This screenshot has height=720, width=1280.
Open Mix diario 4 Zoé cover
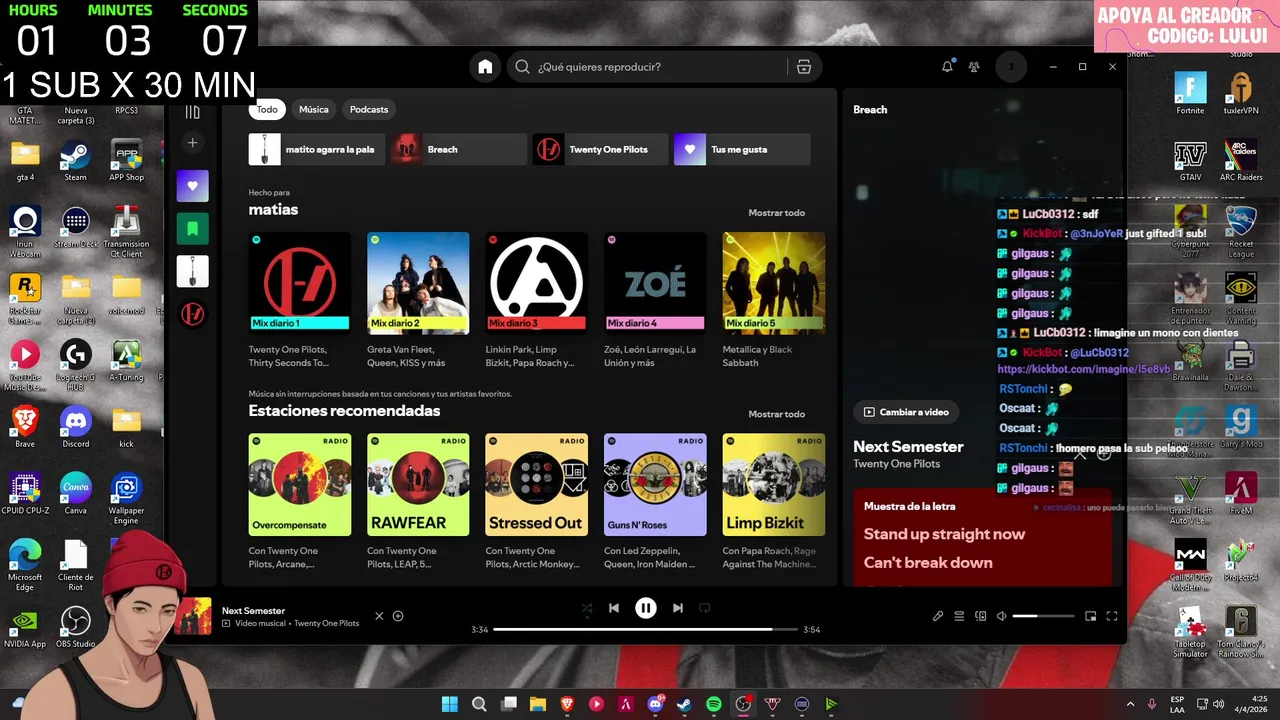pos(655,281)
